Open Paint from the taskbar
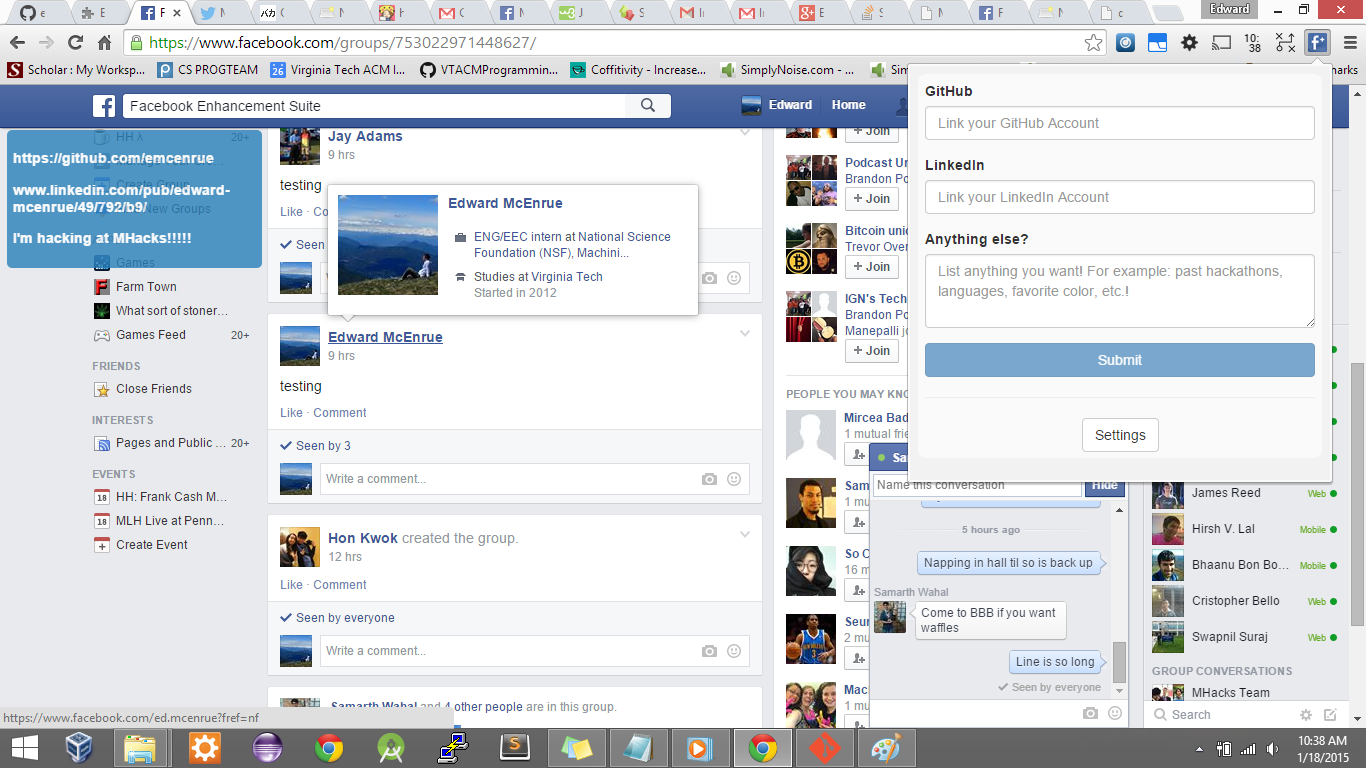The image size is (1368, 768). pos(886,747)
